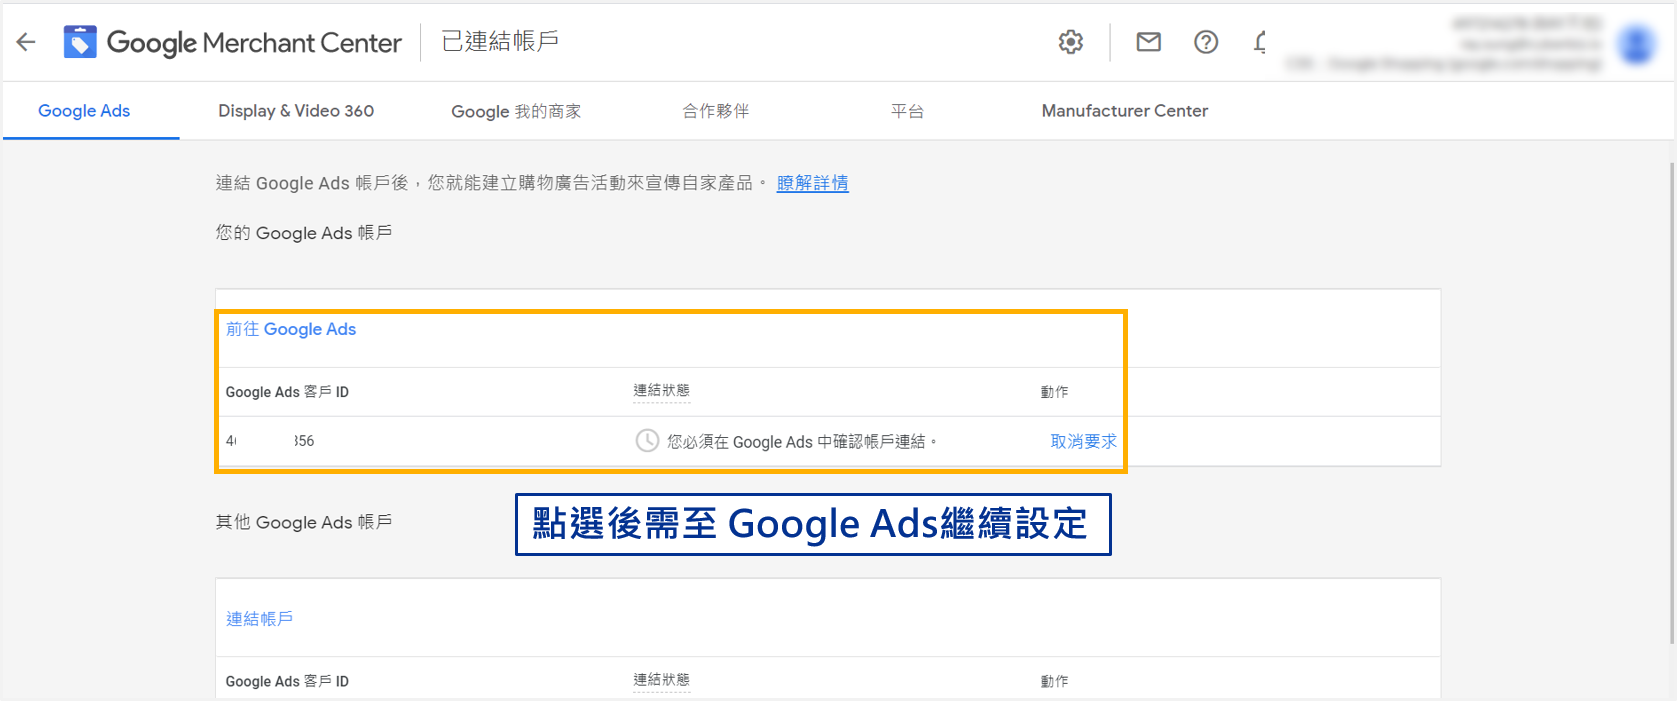Click the 已連結帳戶 page title
The height and width of the screenshot is (701, 1677).
[500, 41]
